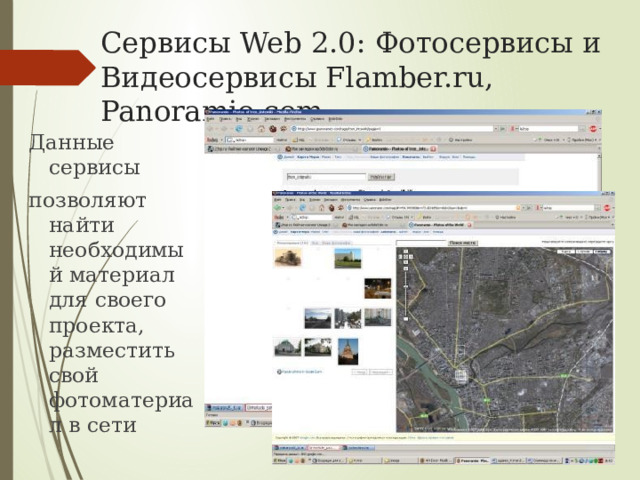
Task: Open Справка menu in back browser window
Action: pyautogui.click(x=317, y=119)
